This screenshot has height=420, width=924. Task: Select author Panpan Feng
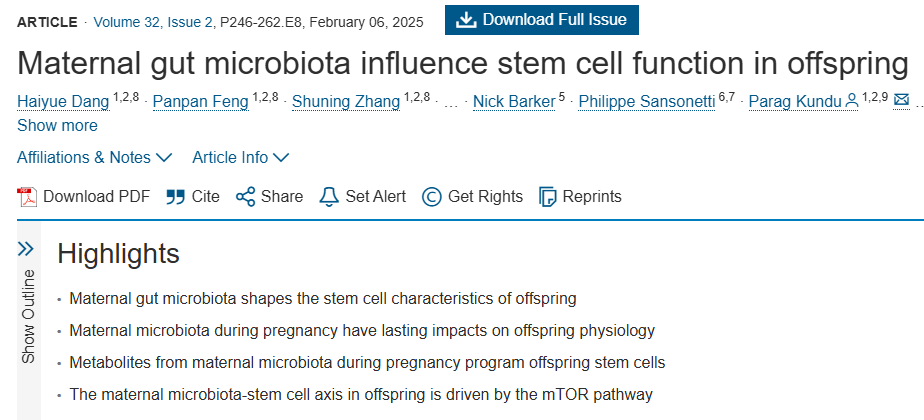(x=200, y=101)
